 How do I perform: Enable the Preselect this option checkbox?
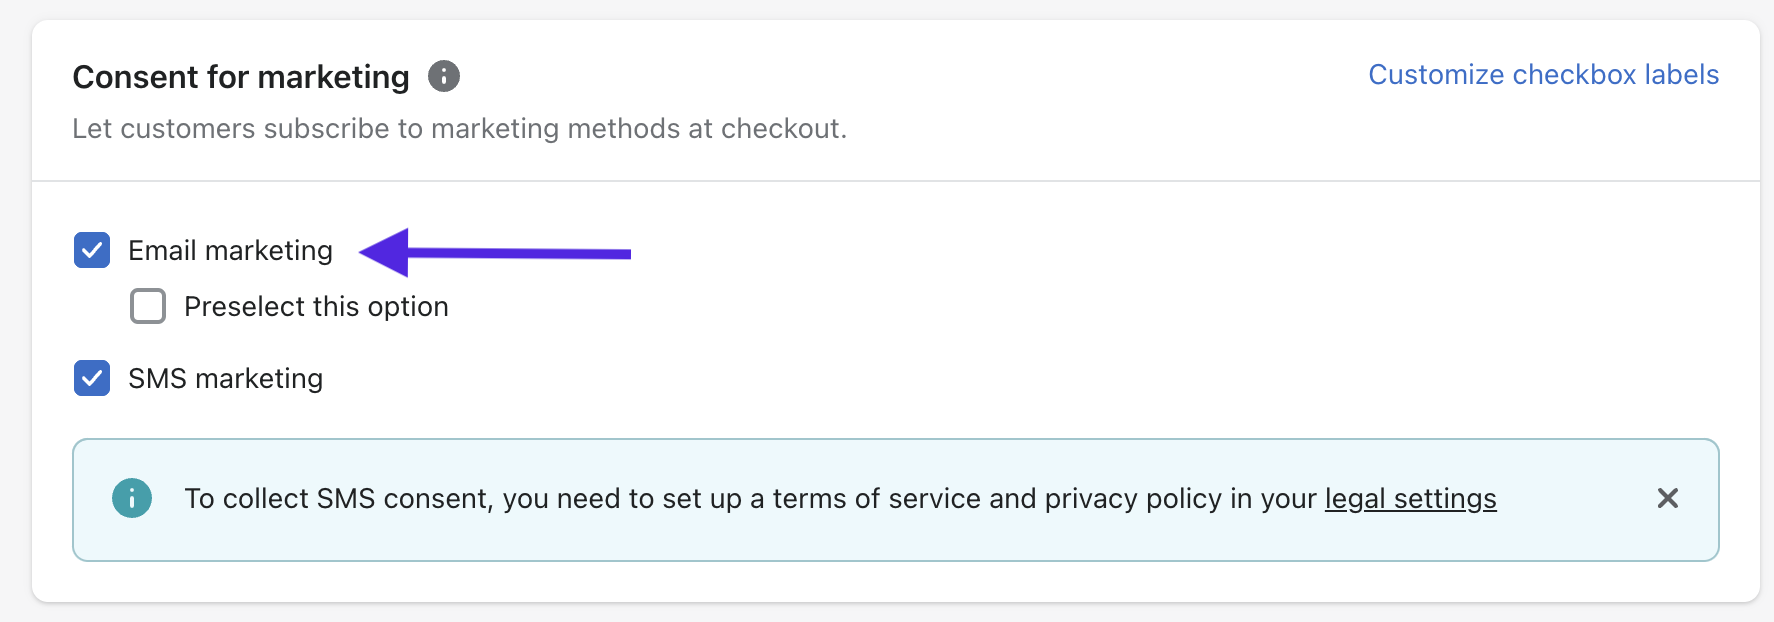[148, 306]
